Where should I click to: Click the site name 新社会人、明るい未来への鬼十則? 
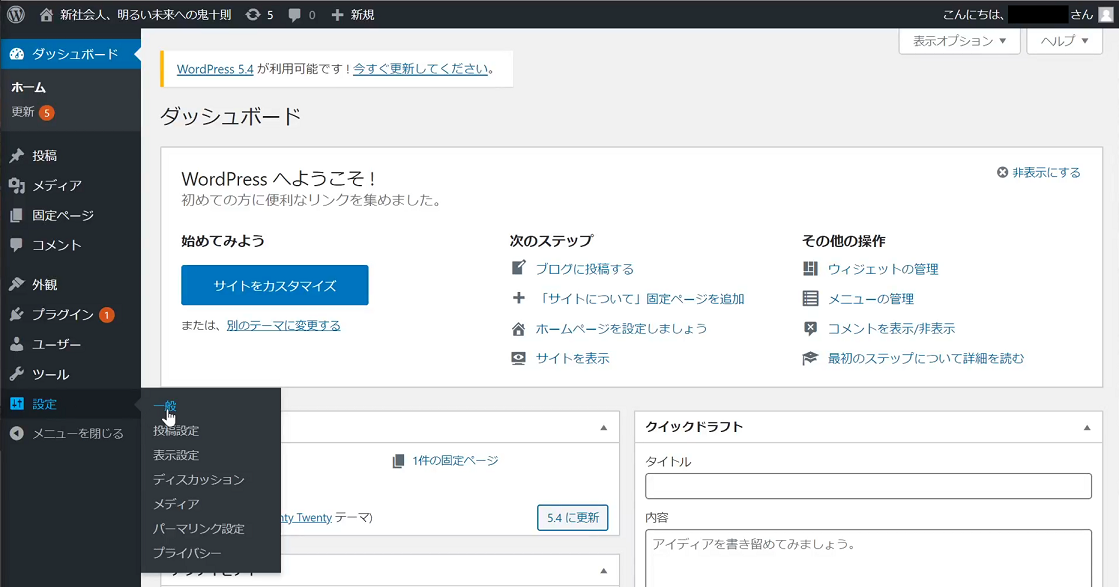pos(146,14)
